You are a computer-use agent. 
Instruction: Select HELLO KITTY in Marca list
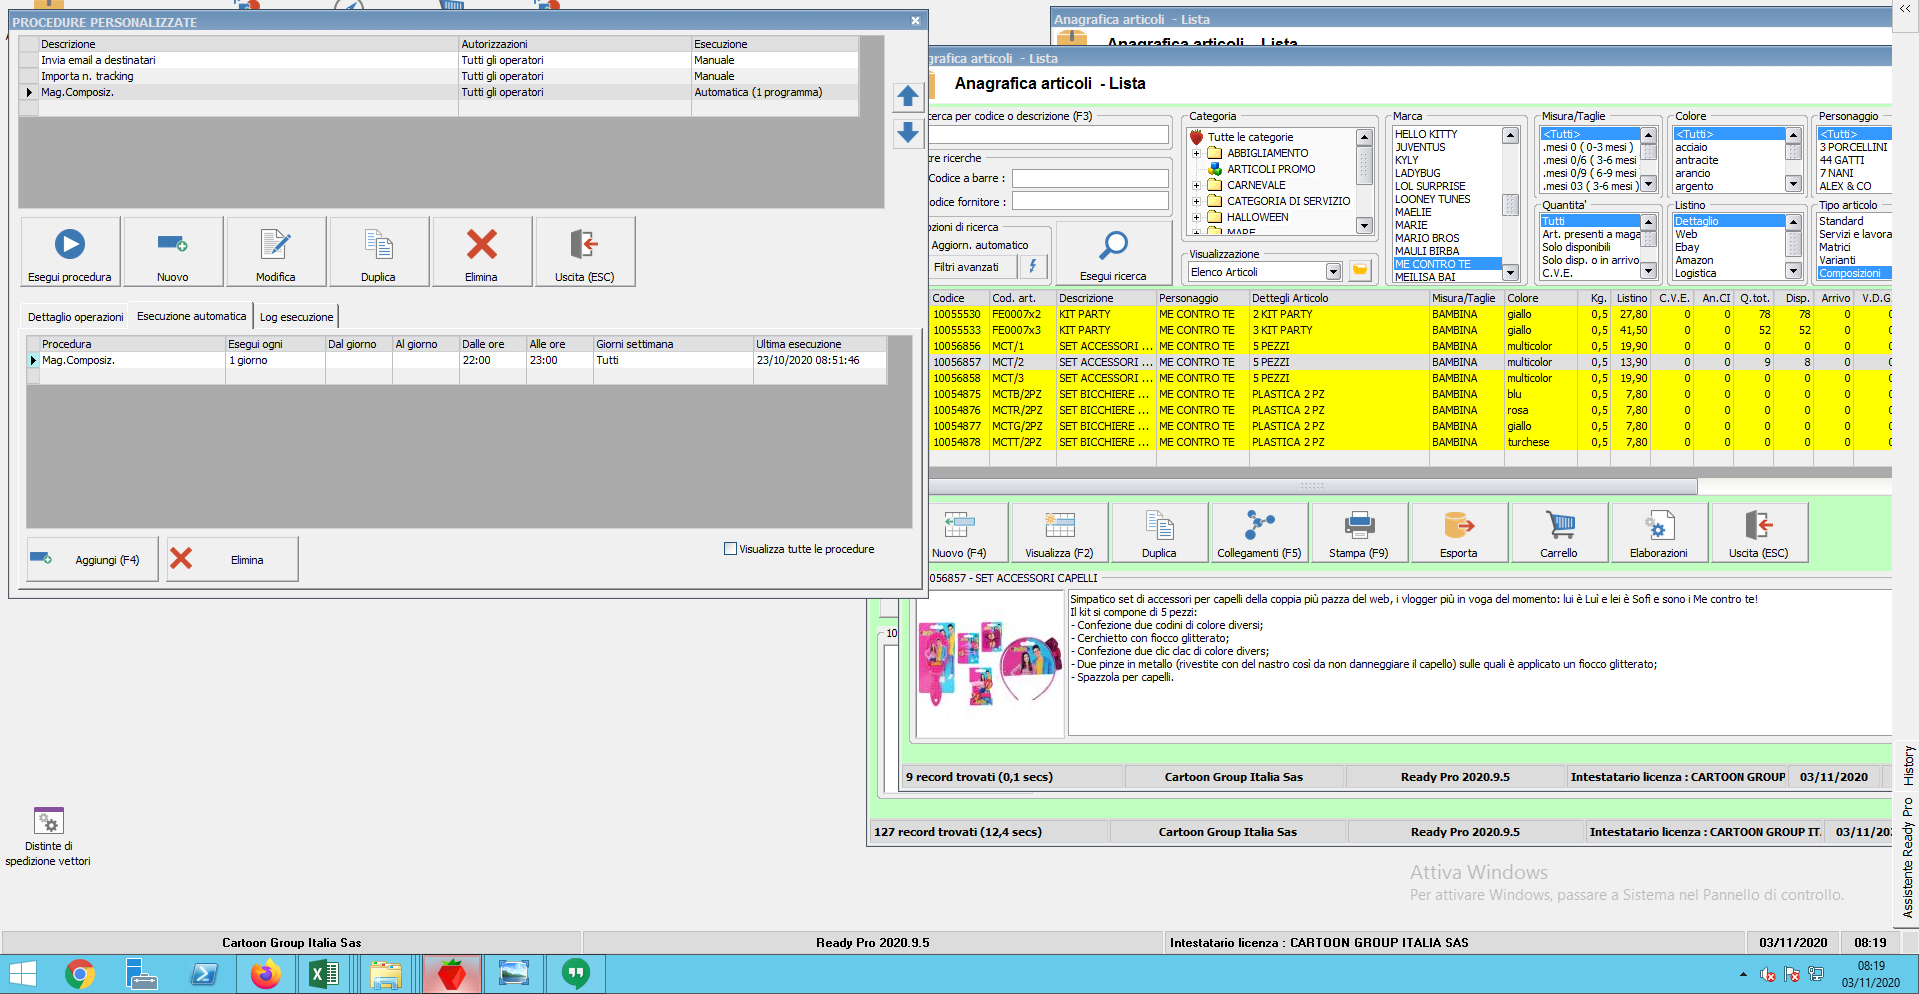(x=1426, y=134)
